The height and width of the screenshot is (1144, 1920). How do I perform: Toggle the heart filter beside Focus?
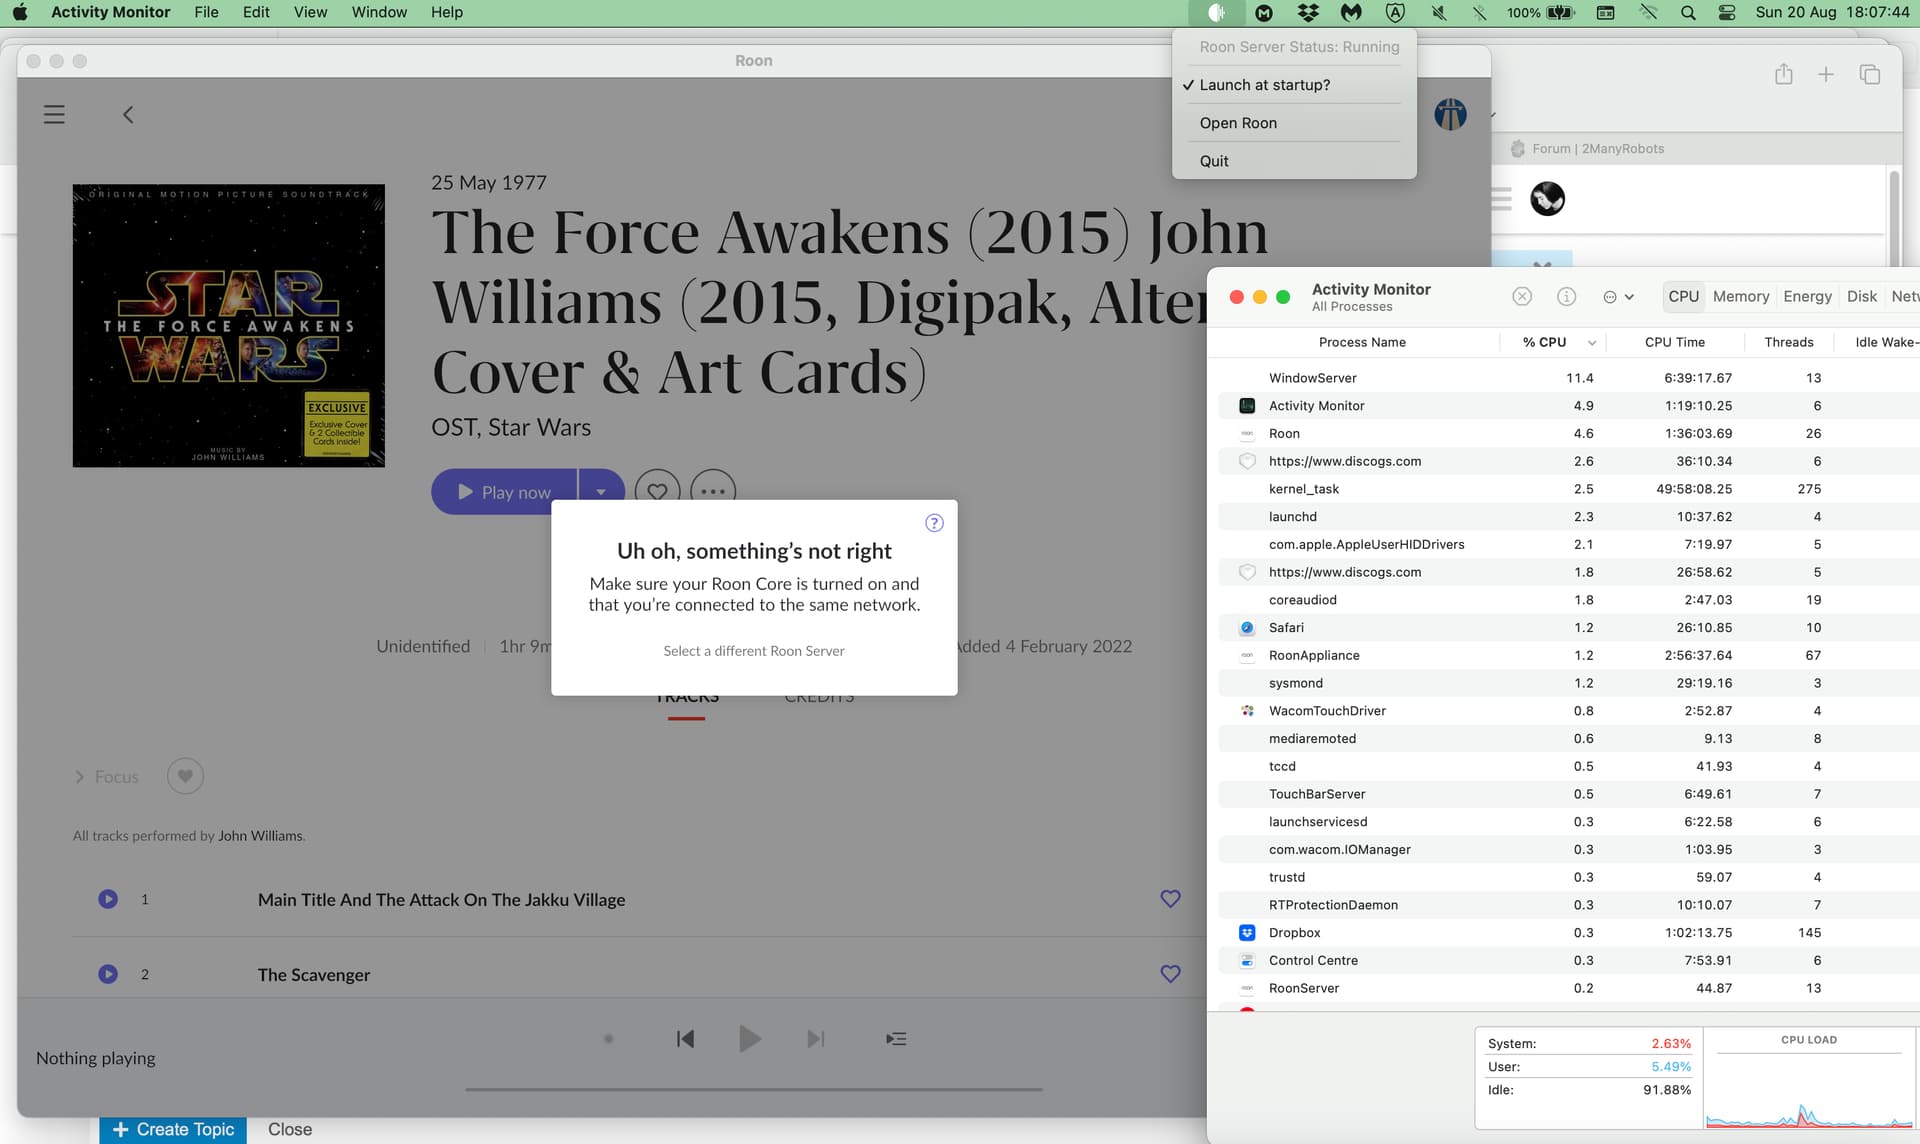pyautogui.click(x=185, y=776)
